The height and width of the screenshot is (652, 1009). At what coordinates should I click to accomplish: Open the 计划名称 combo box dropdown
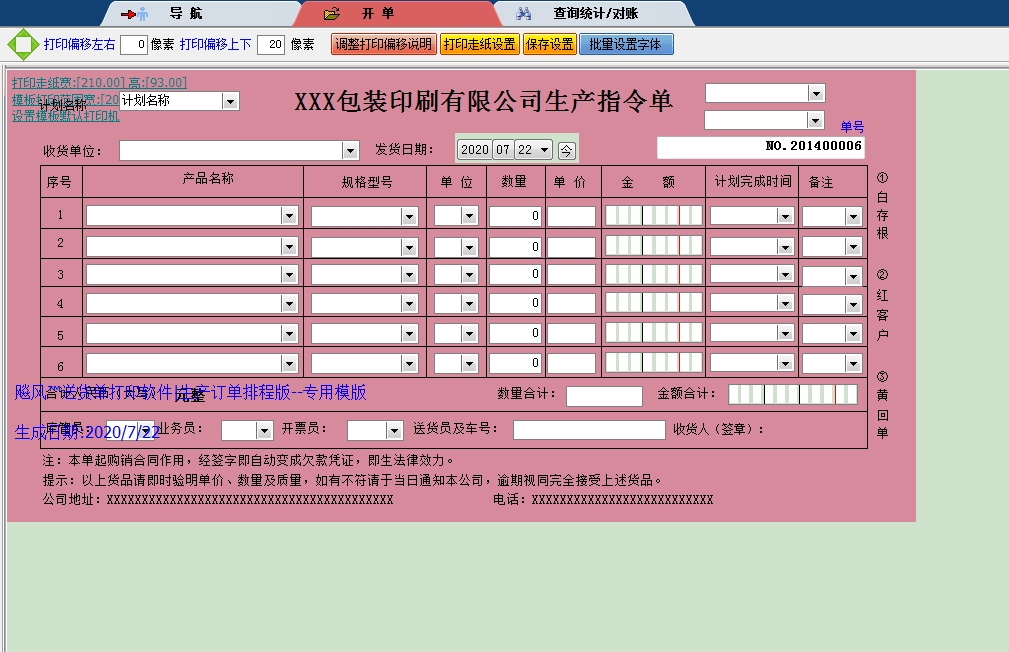coord(230,101)
